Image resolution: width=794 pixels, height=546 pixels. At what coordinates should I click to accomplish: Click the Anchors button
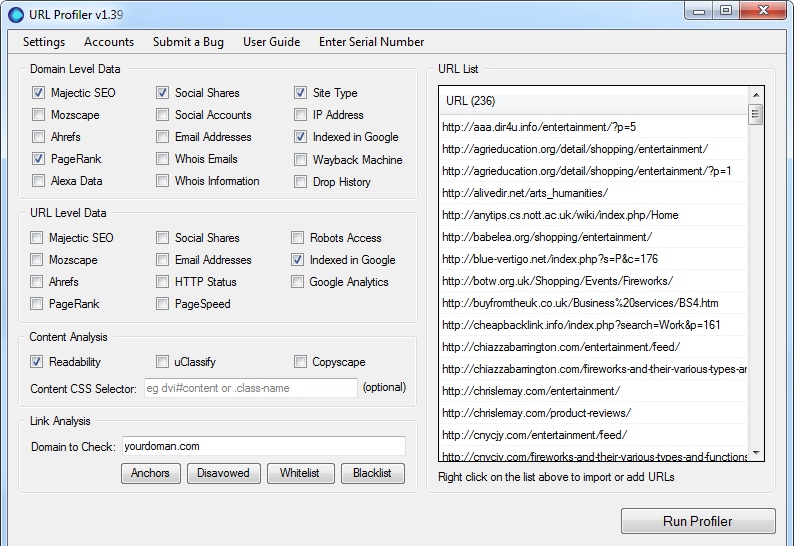pos(151,473)
